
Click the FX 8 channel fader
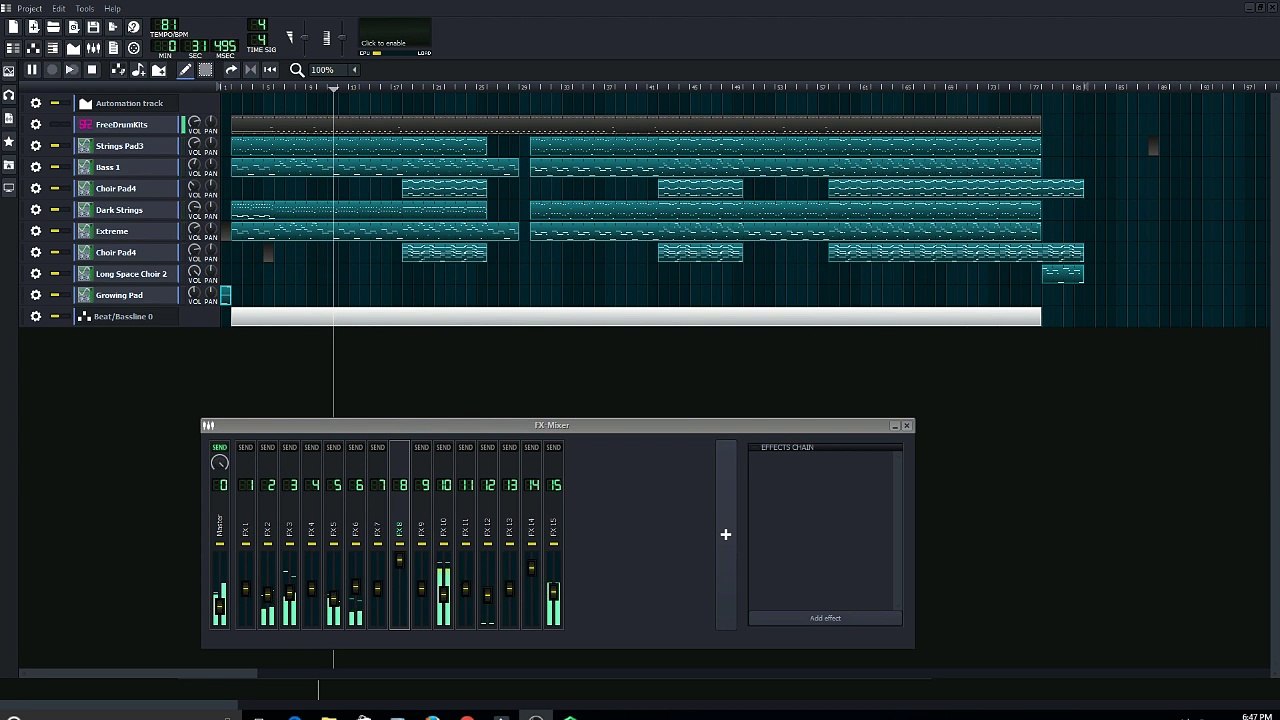(x=399, y=560)
